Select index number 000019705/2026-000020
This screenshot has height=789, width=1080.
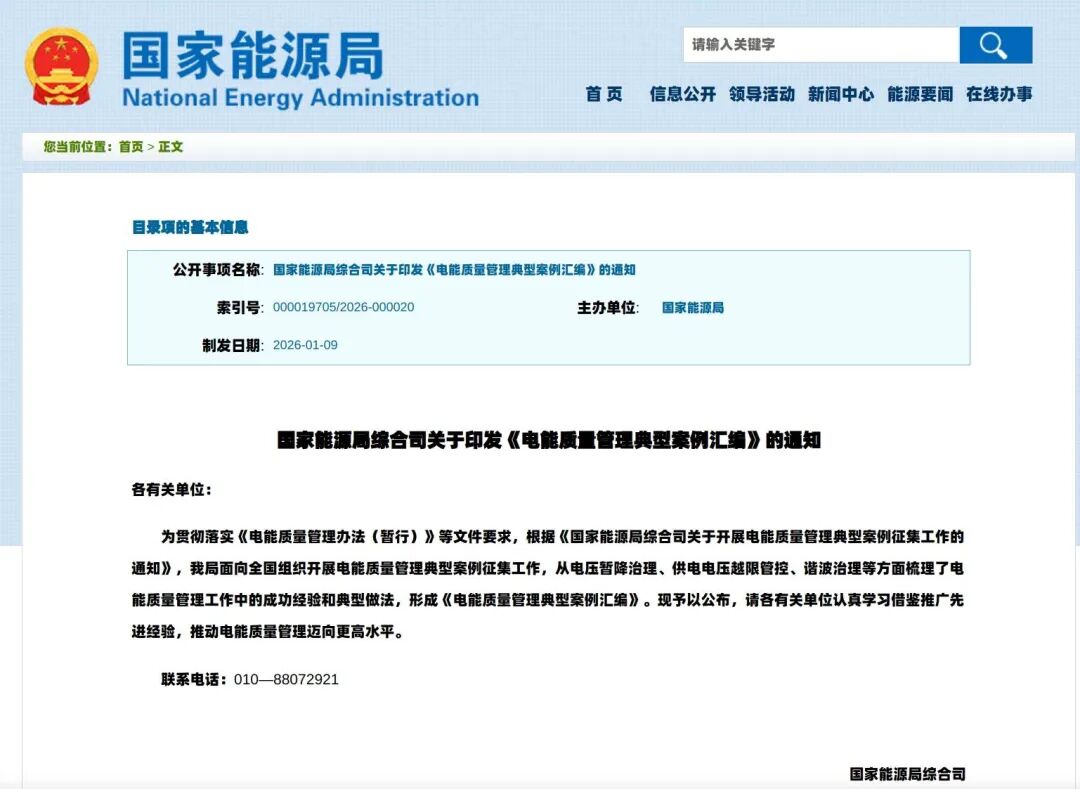point(344,307)
